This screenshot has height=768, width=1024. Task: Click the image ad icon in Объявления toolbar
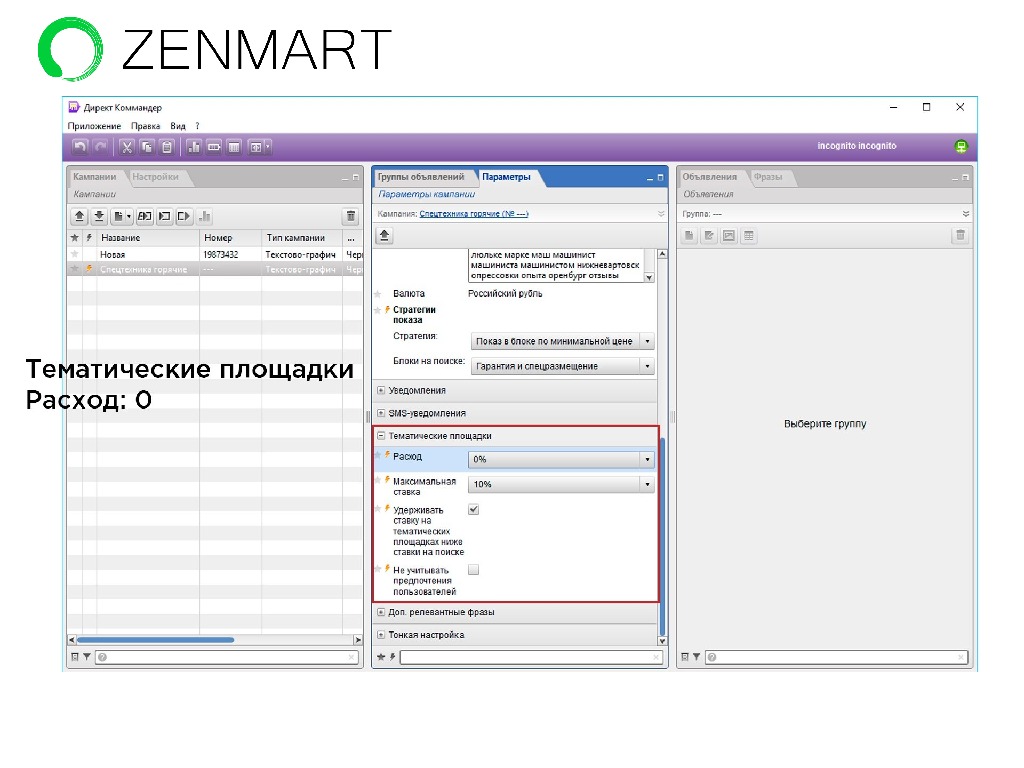[x=729, y=236]
